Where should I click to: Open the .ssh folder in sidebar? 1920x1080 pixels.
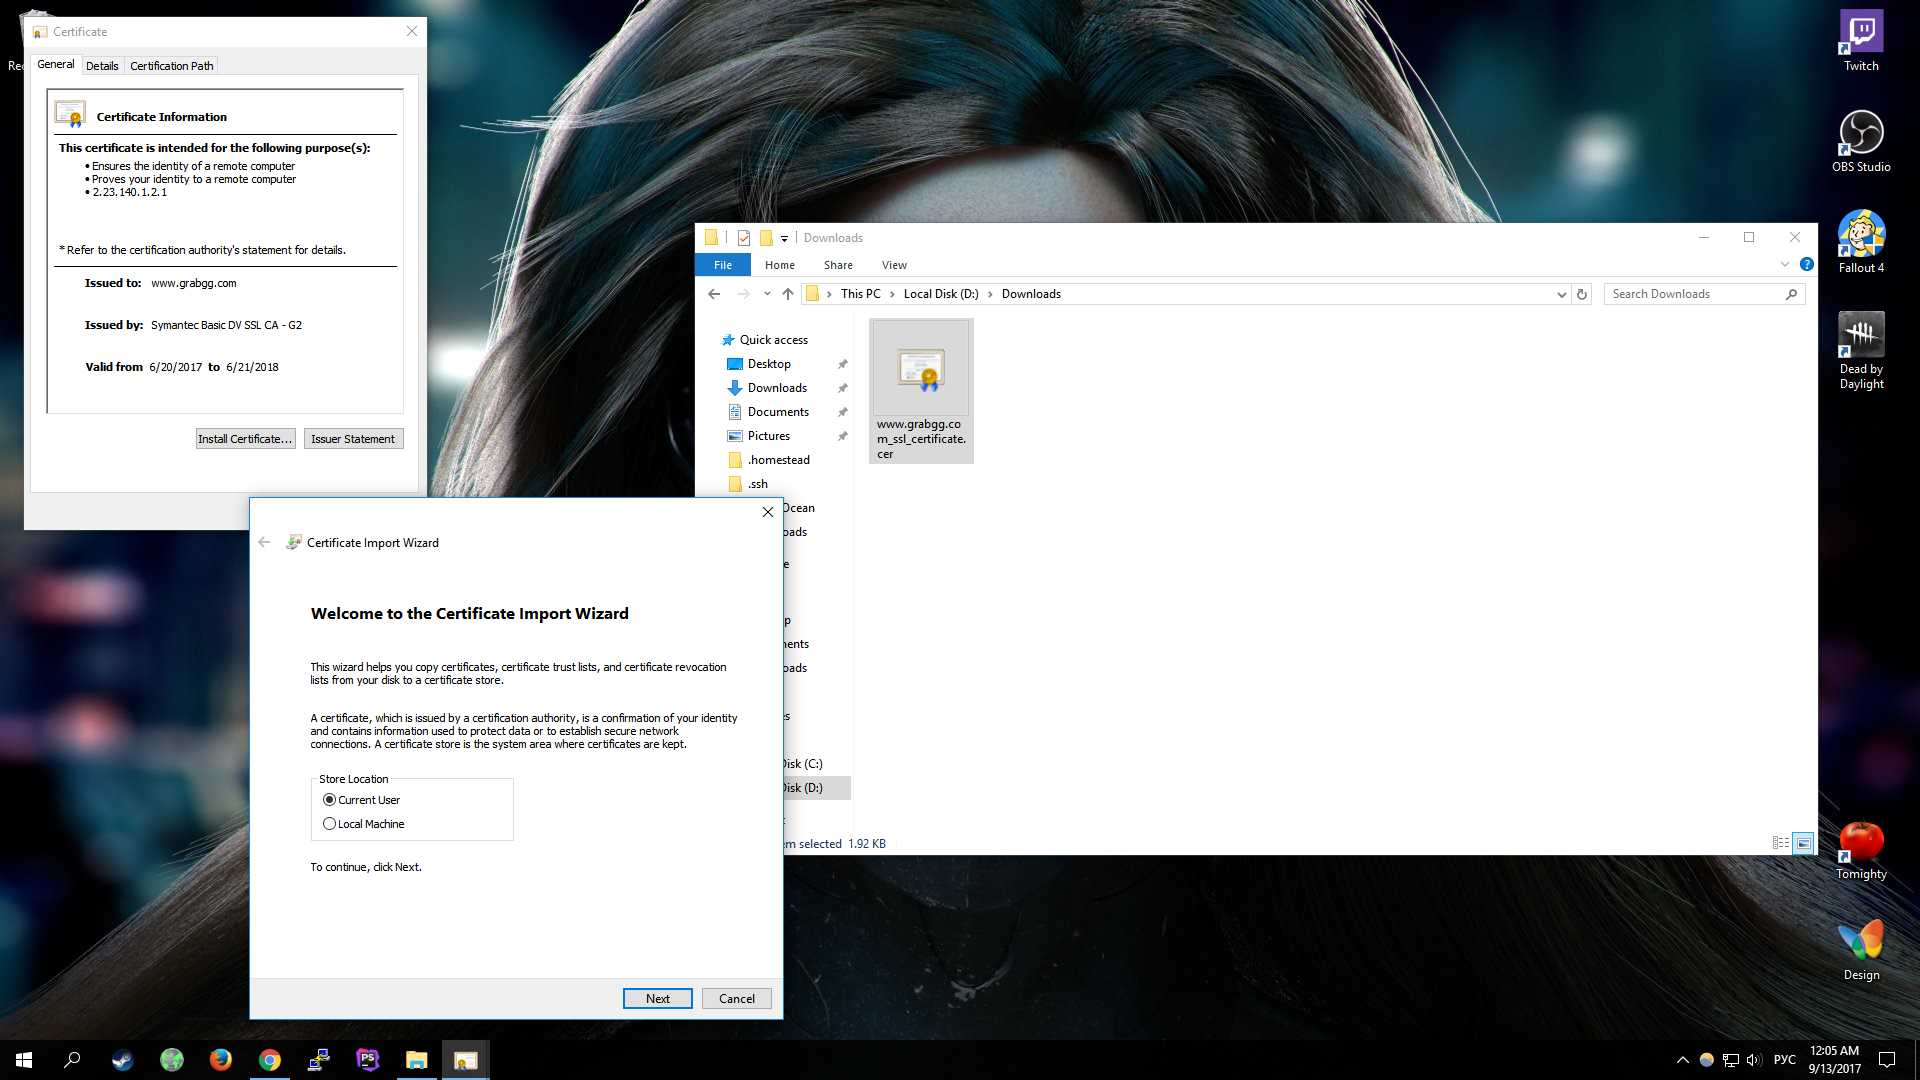click(757, 484)
